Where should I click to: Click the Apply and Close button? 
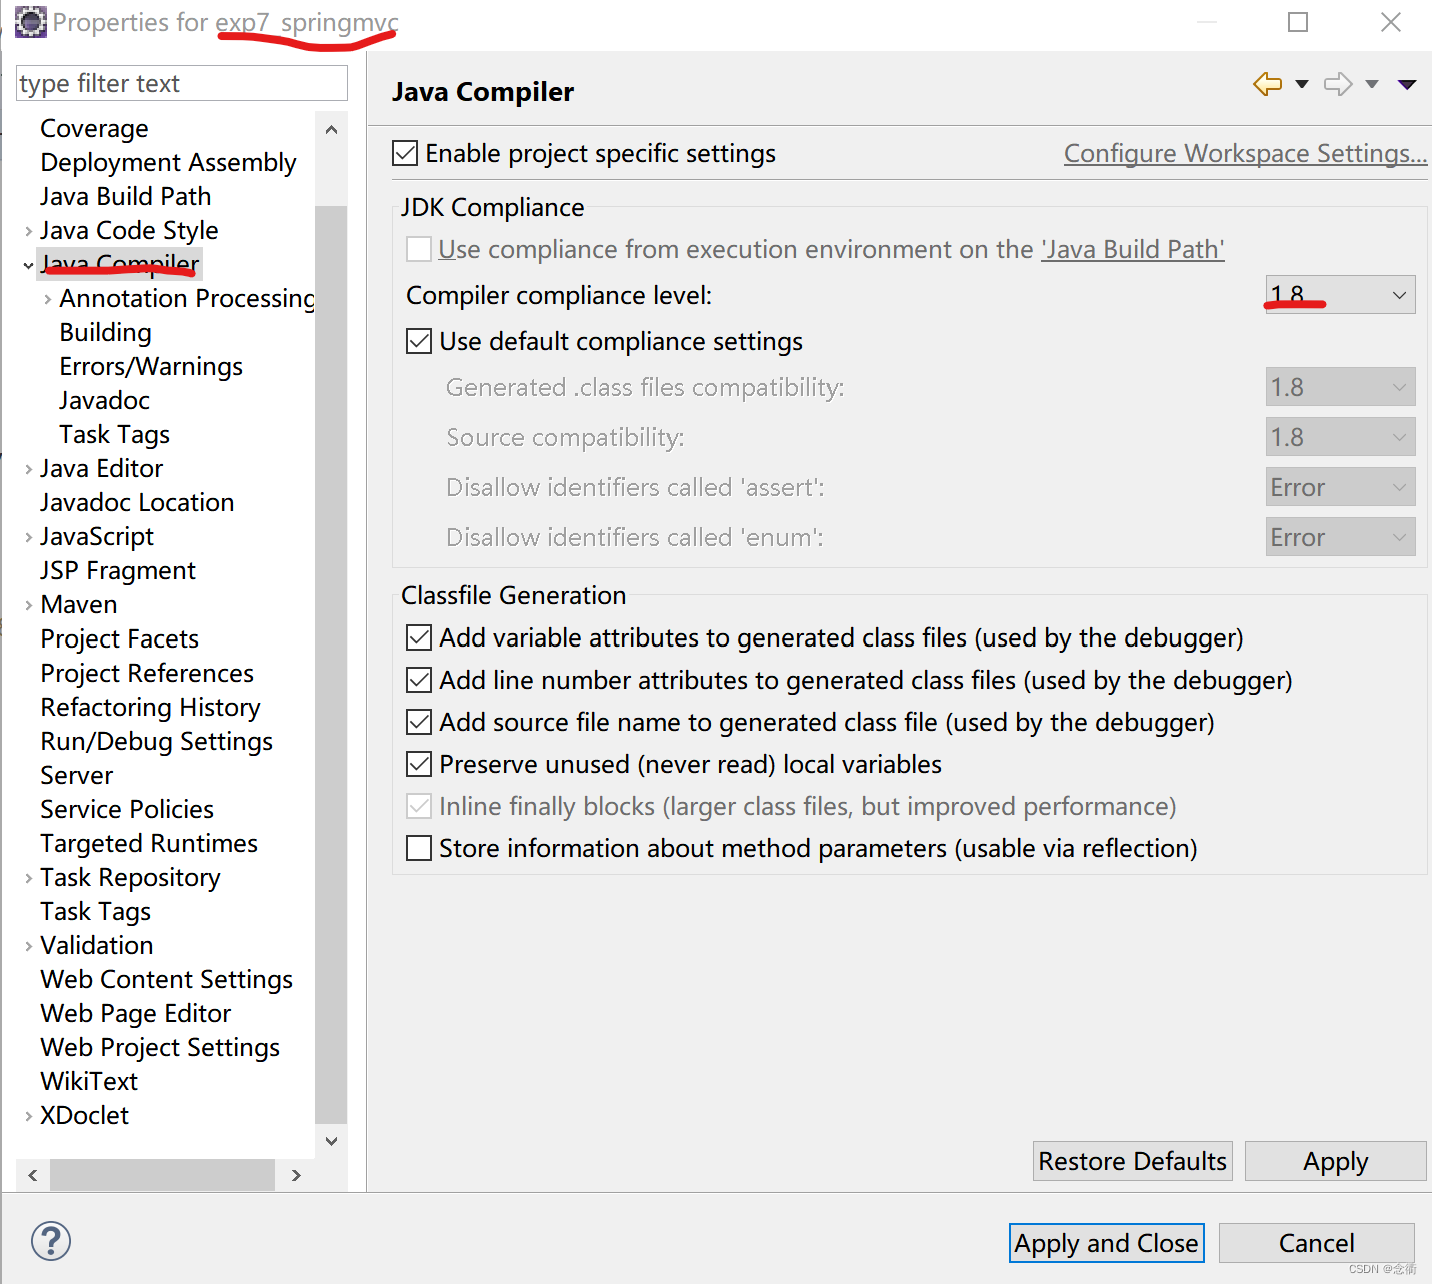tap(1106, 1243)
